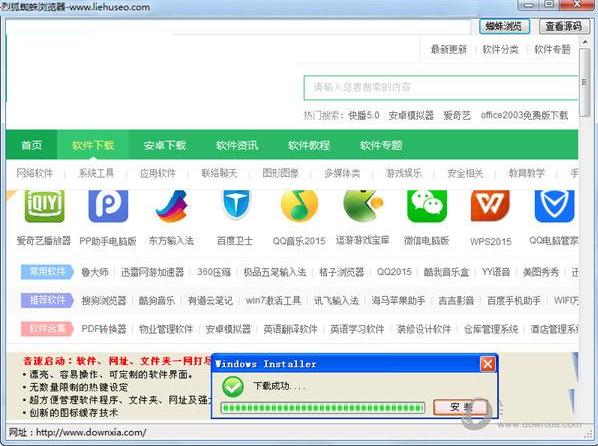598x446 pixels.
Task: Open the 东方输入法 colorful icon
Action: tap(172, 206)
